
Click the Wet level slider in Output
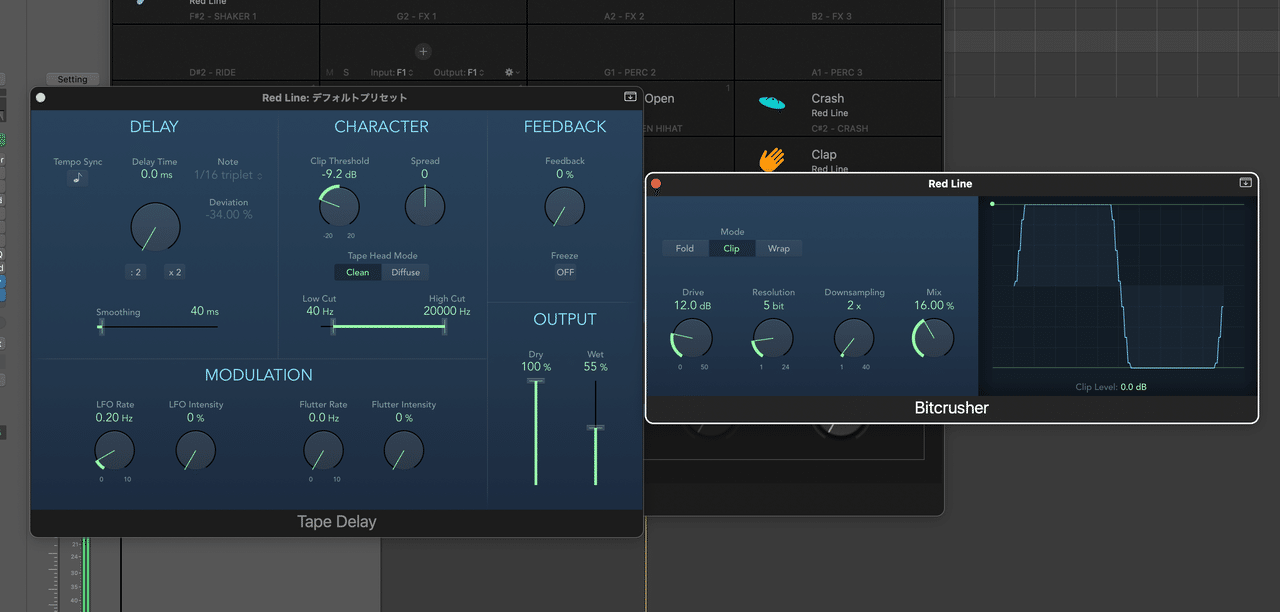(596, 430)
